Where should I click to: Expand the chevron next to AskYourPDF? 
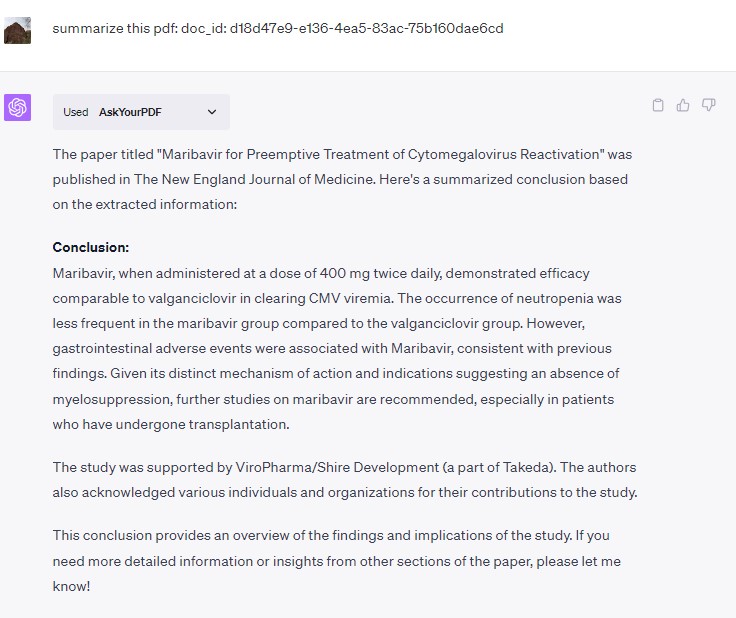tap(212, 112)
